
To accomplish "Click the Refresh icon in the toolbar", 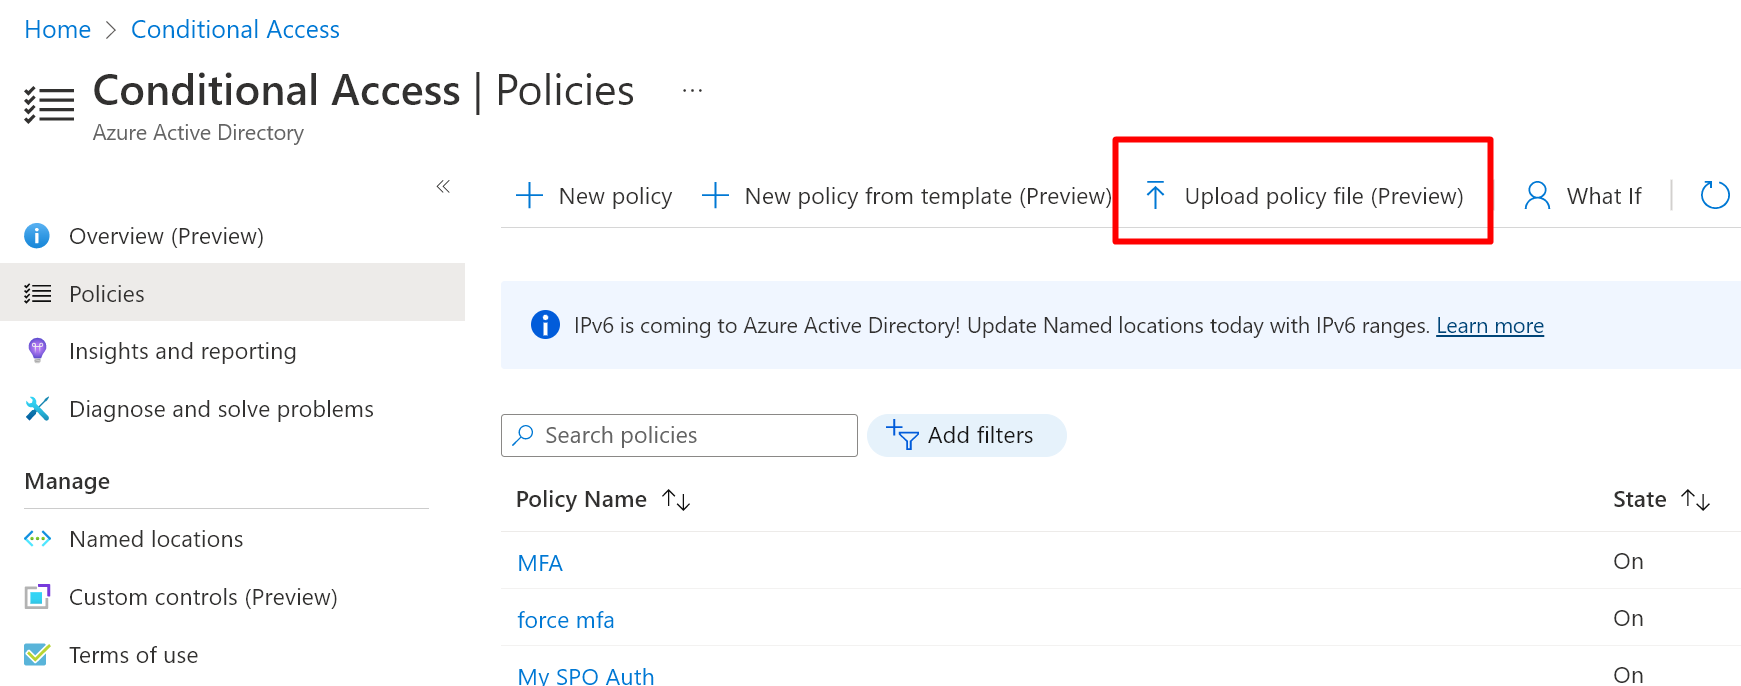I will [x=1714, y=195].
